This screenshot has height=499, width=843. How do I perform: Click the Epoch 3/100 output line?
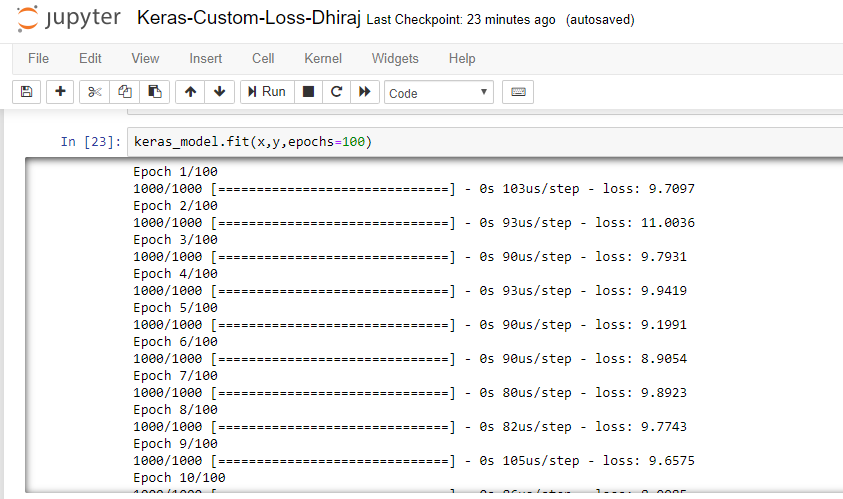point(175,240)
